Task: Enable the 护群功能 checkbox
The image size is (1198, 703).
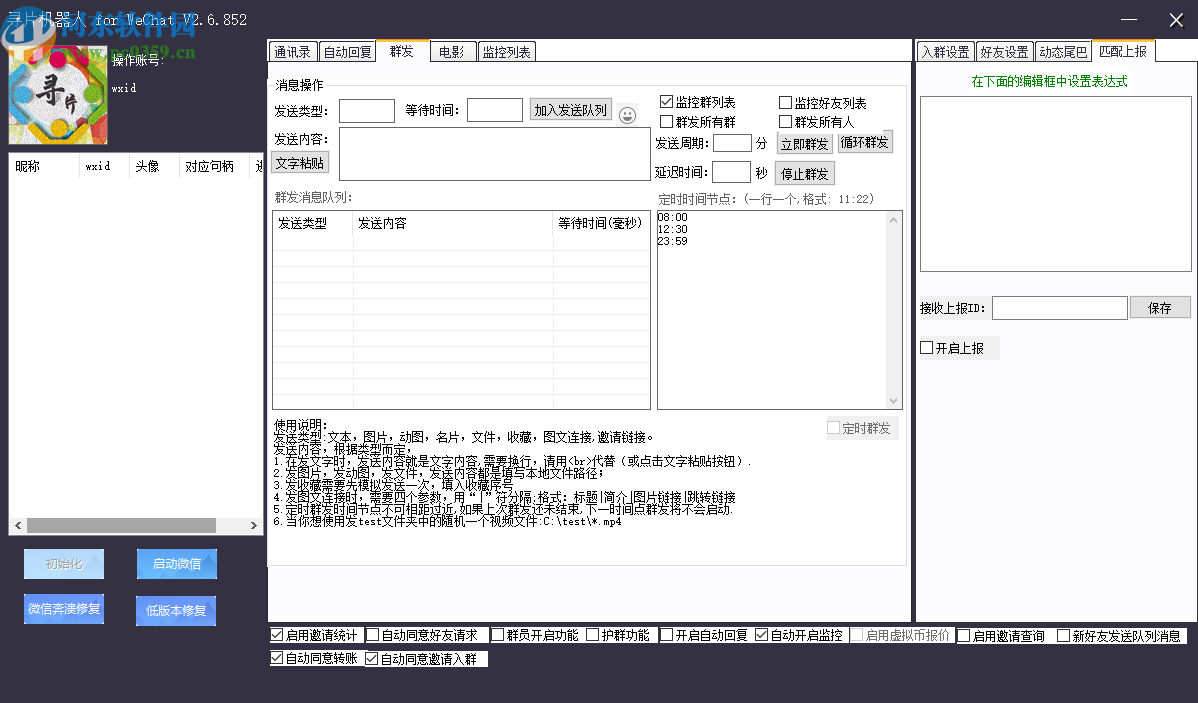Action: click(592, 634)
